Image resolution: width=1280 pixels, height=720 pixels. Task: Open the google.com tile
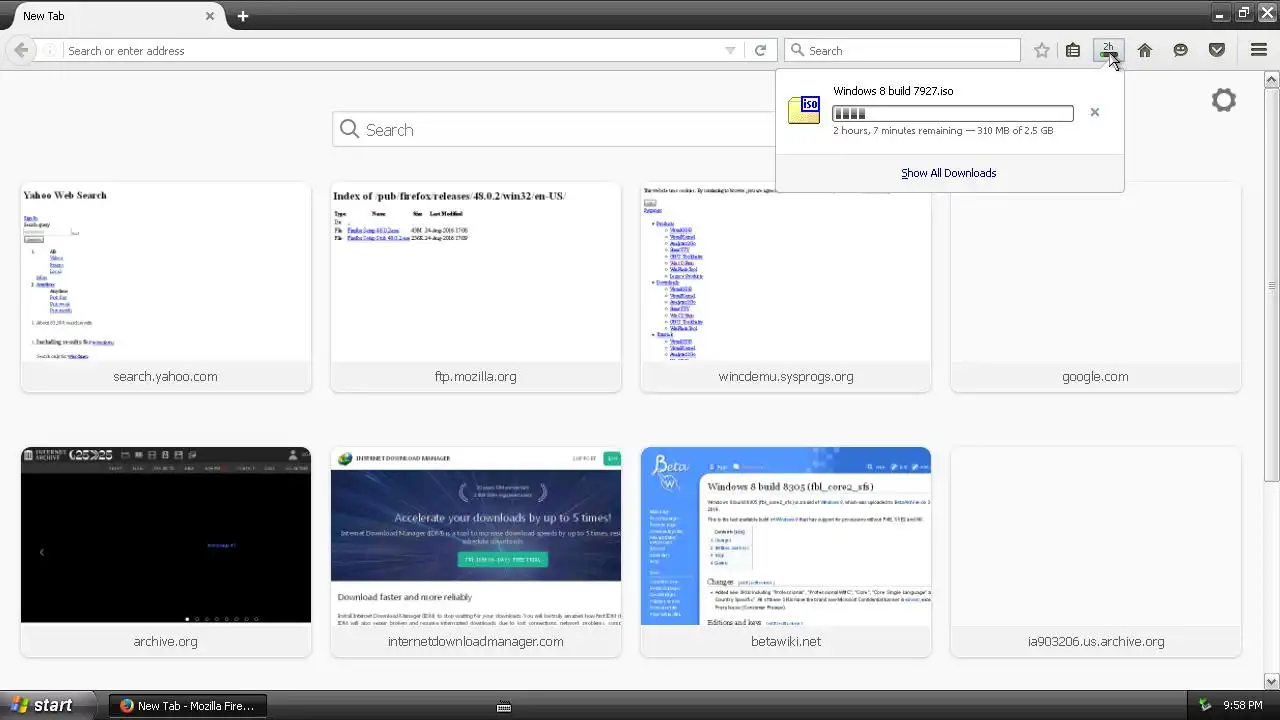[1096, 288]
